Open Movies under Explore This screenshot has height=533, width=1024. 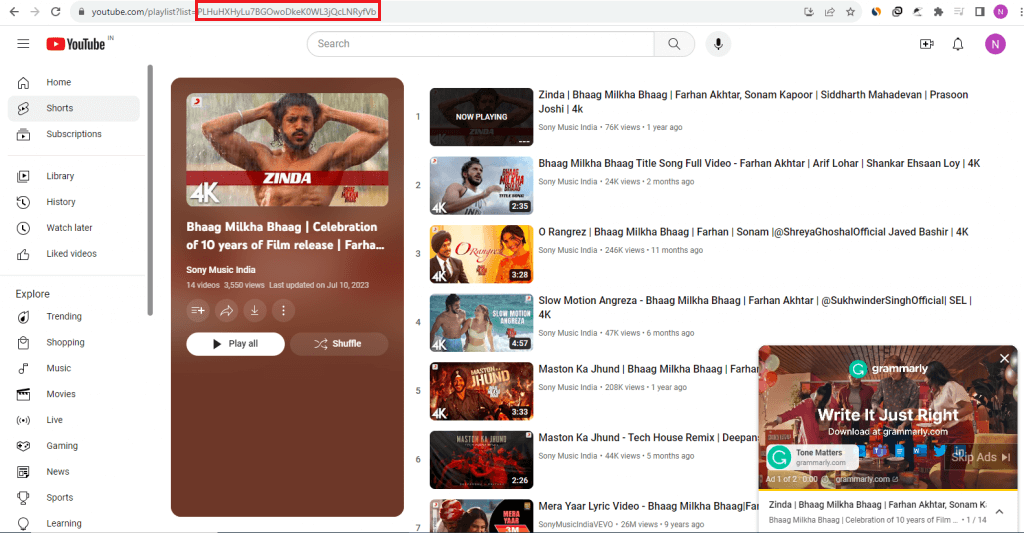[x=74, y=394]
